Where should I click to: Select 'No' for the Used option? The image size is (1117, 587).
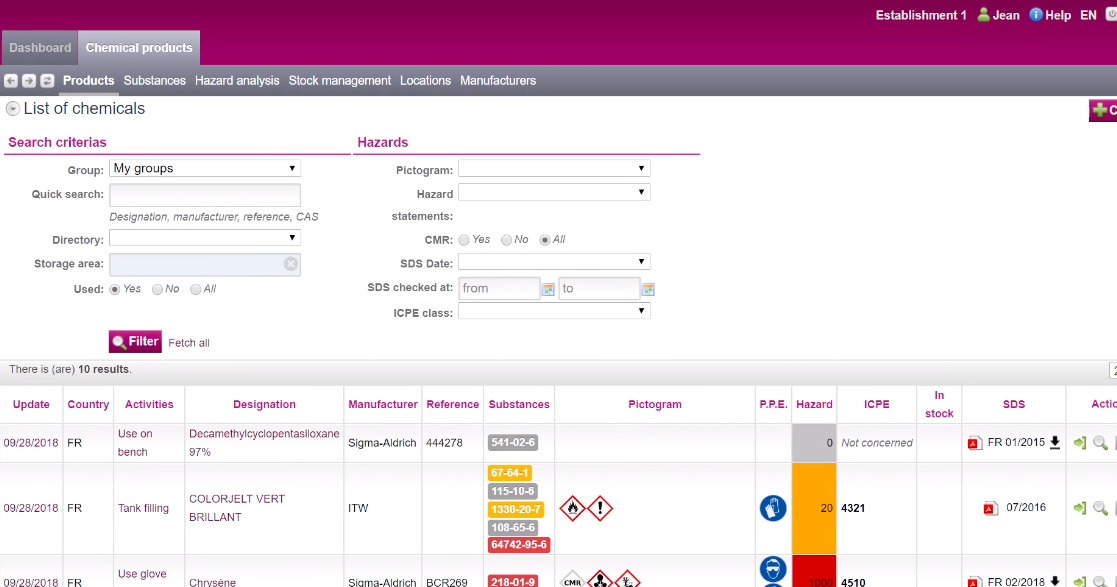coord(158,289)
